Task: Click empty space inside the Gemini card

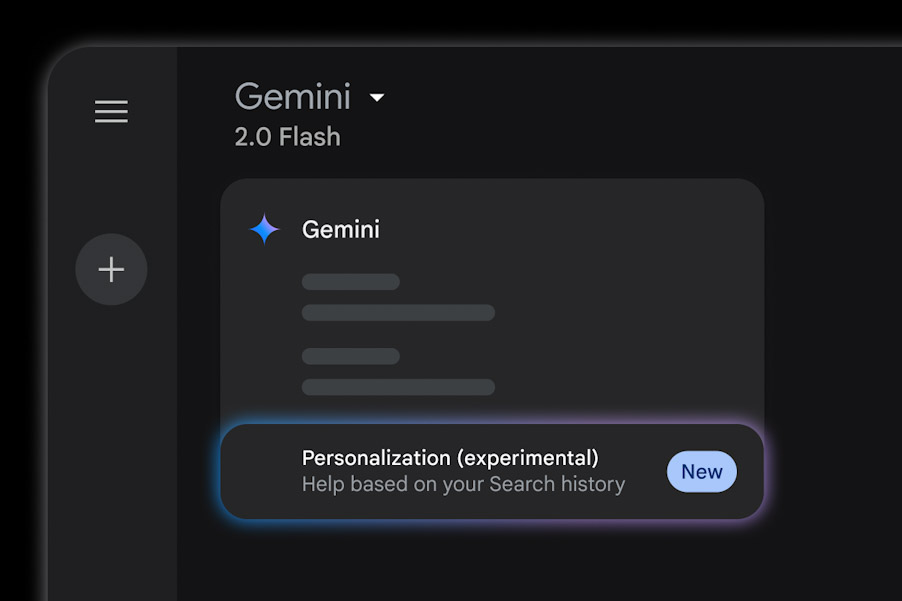Action: tap(630, 330)
